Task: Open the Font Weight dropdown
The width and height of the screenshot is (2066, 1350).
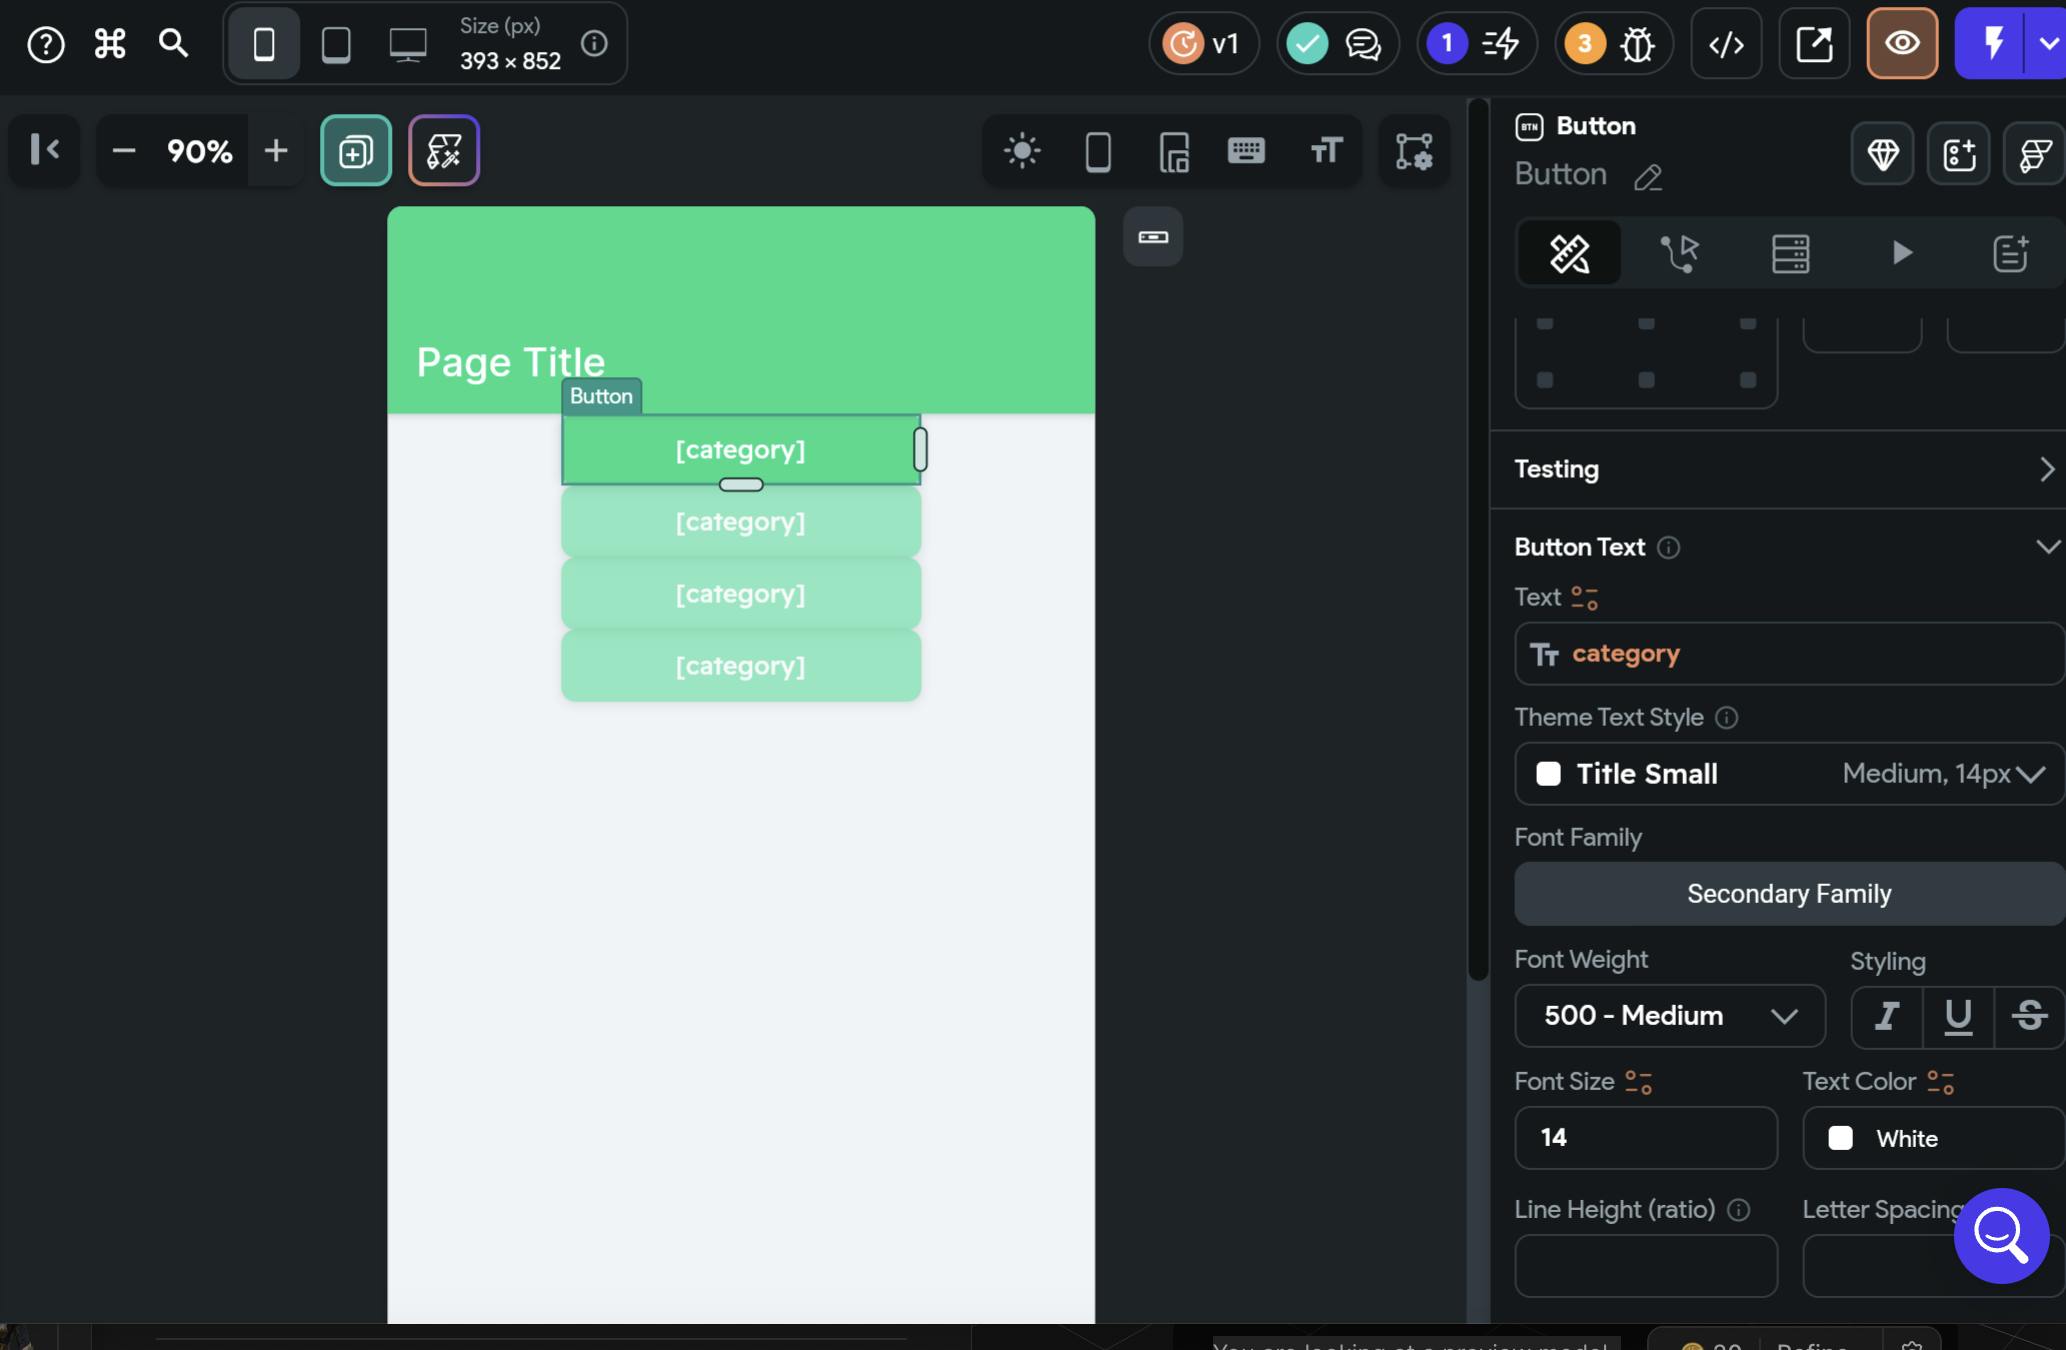Action: (1668, 1016)
